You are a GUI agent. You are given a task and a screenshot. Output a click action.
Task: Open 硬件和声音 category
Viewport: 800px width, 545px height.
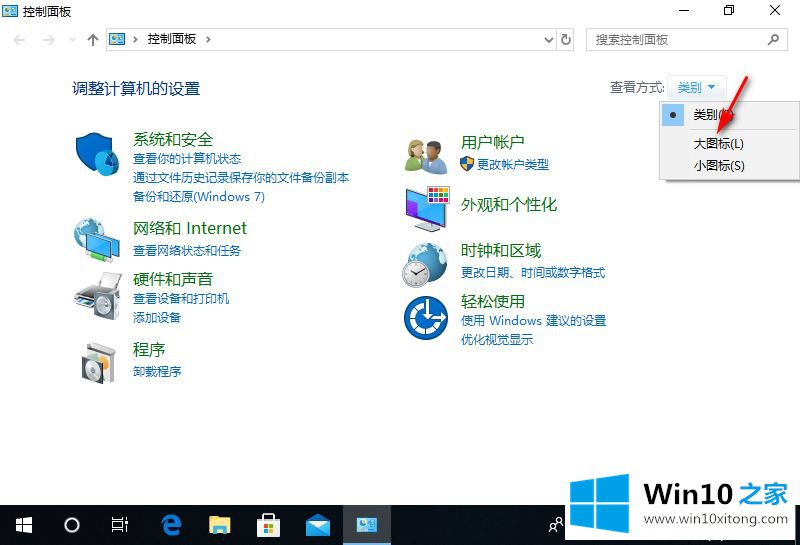click(x=173, y=279)
